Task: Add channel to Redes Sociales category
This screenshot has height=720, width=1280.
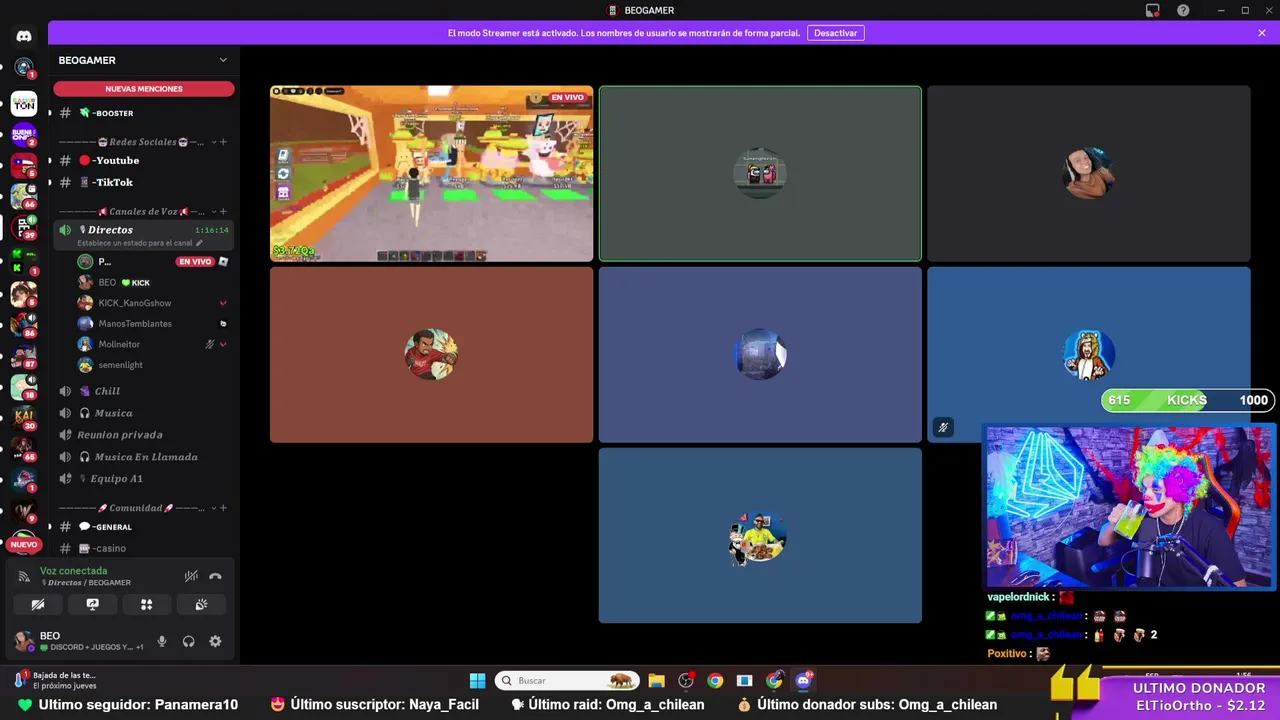Action: point(223,142)
